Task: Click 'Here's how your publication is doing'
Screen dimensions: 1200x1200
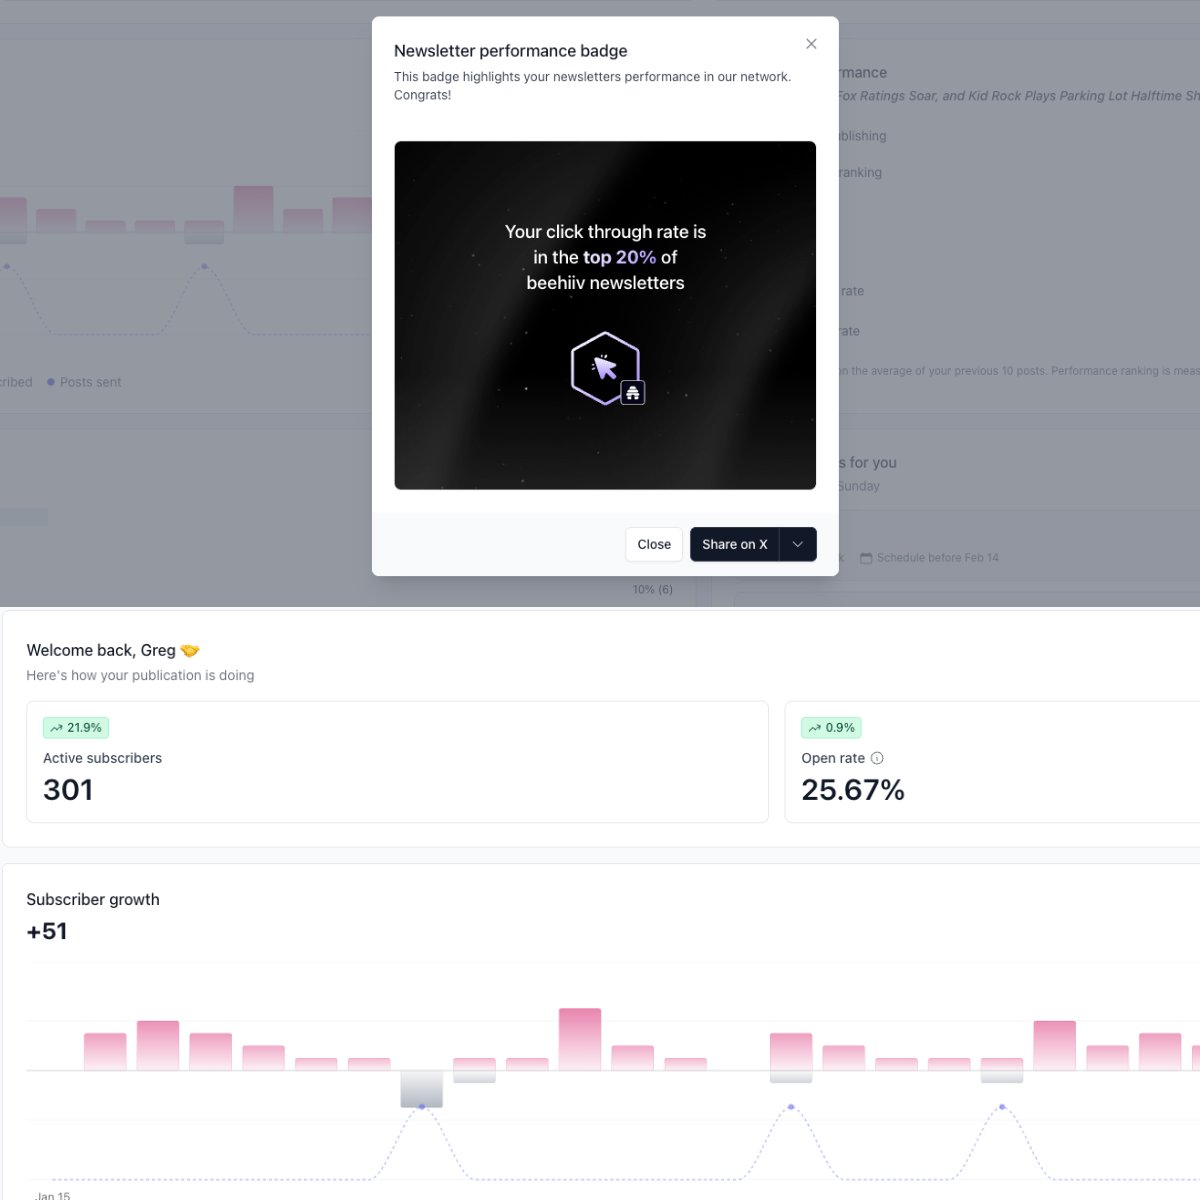Action: click(x=140, y=675)
